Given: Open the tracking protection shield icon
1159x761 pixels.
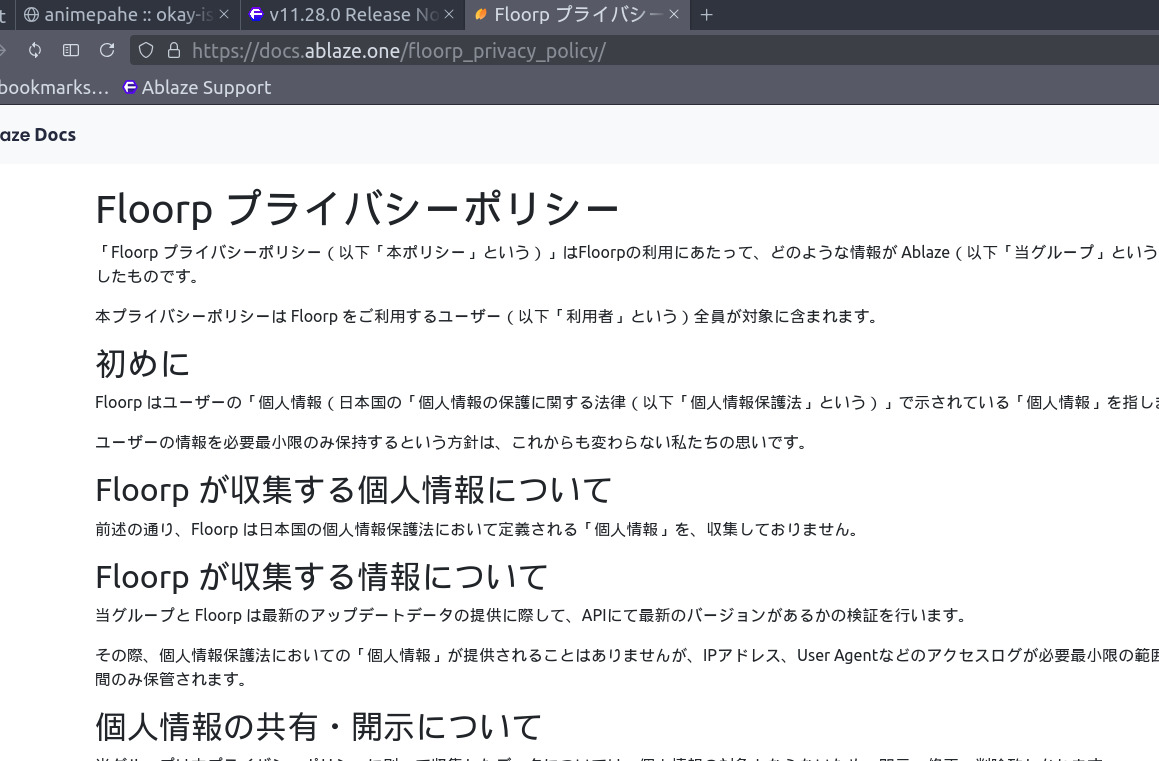Looking at the screenshot, I should [x=146, y=50].
